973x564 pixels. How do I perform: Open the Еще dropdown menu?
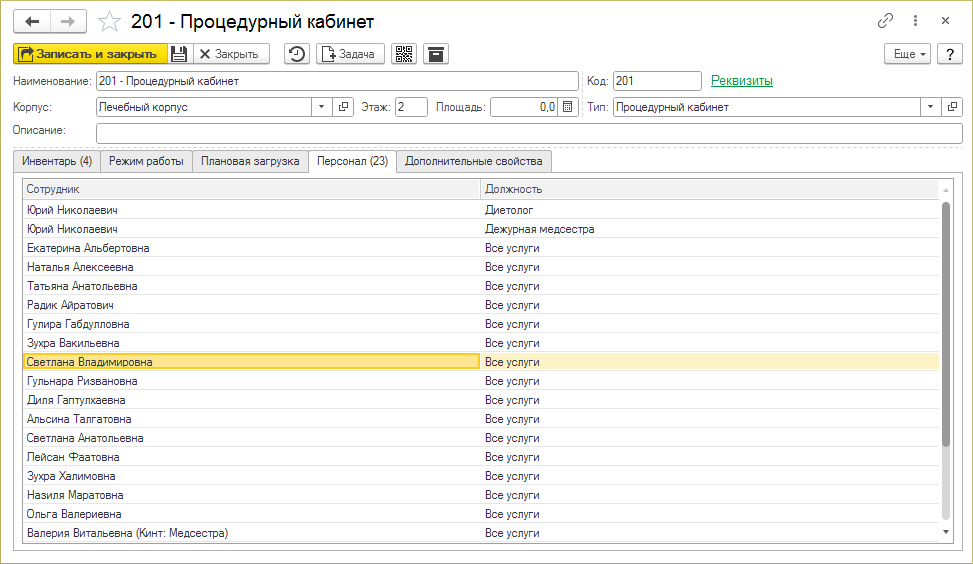pyautogui.click(x=907, y=54)
